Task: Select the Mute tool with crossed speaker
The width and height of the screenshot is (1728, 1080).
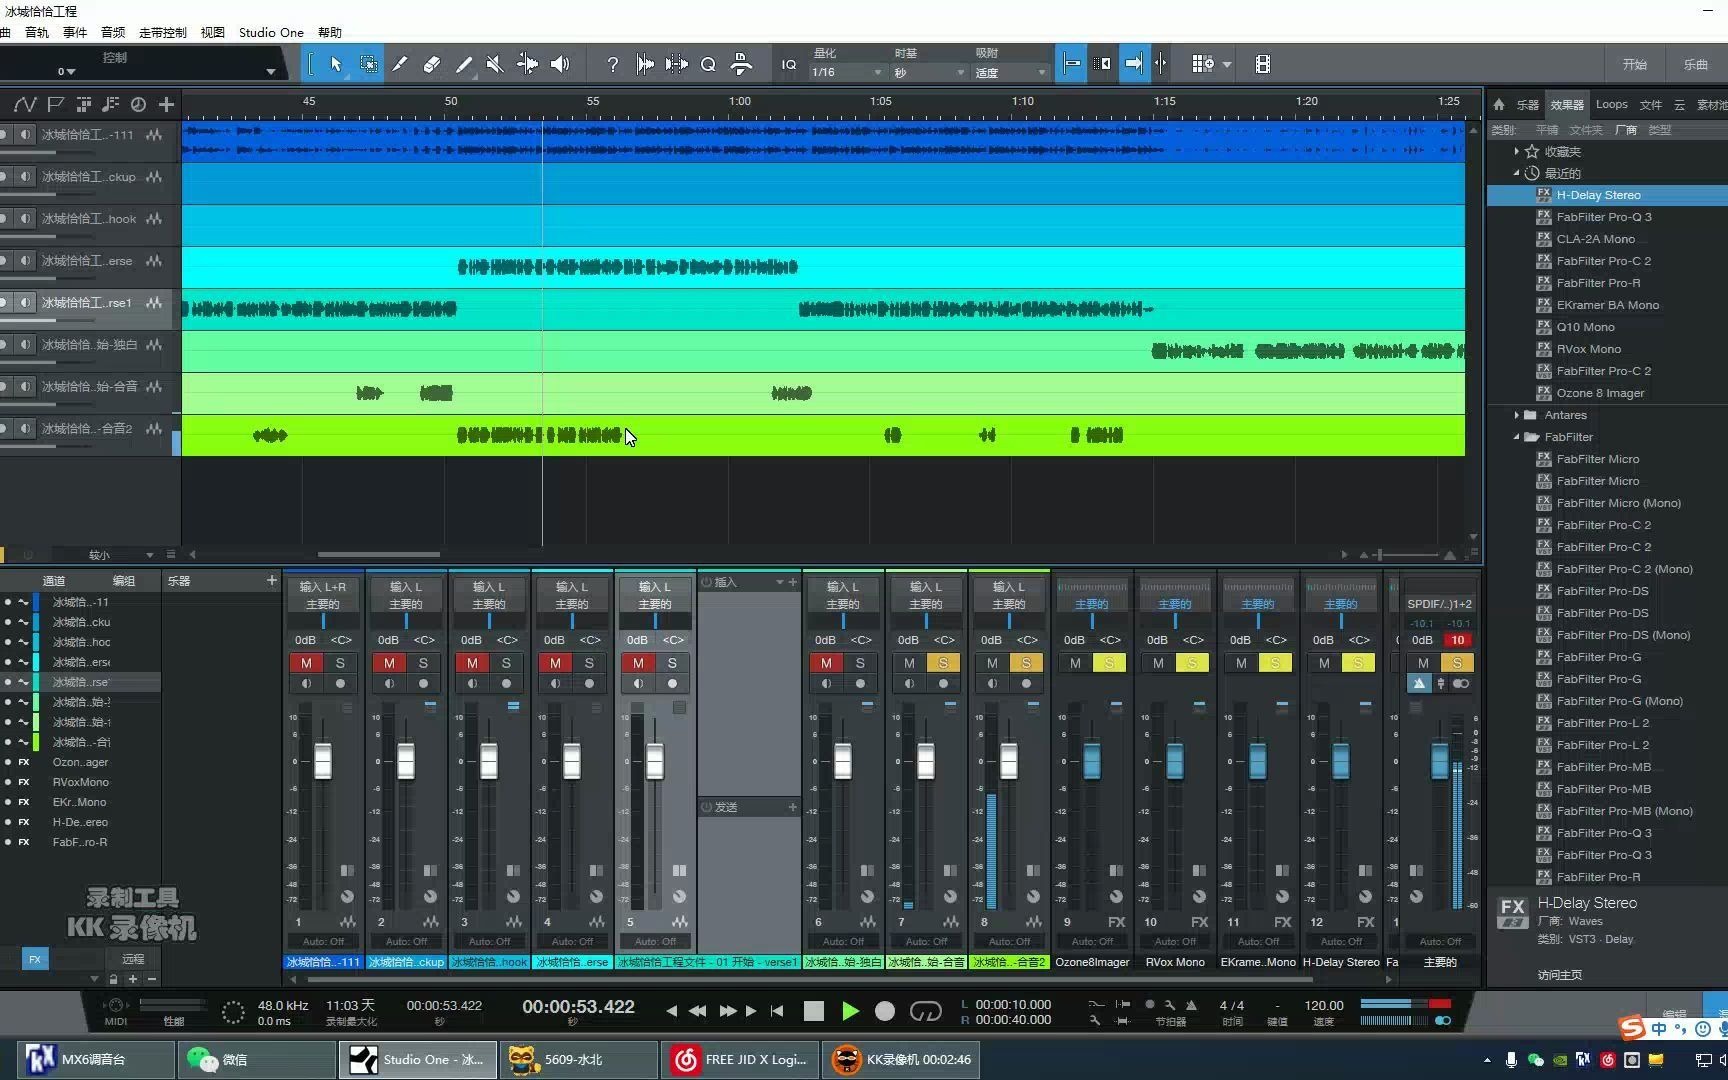Action: pyautogui.click(x=495, y=64)
